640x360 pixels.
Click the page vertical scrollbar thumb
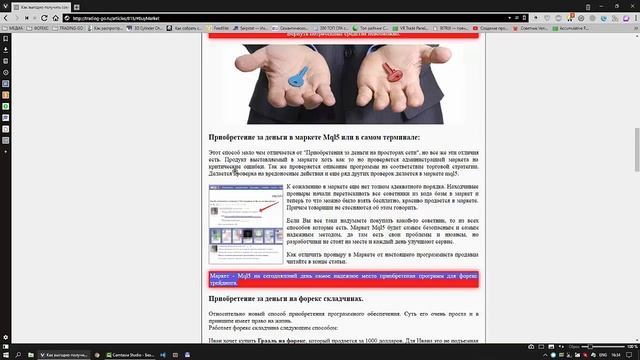coord(637,149)
